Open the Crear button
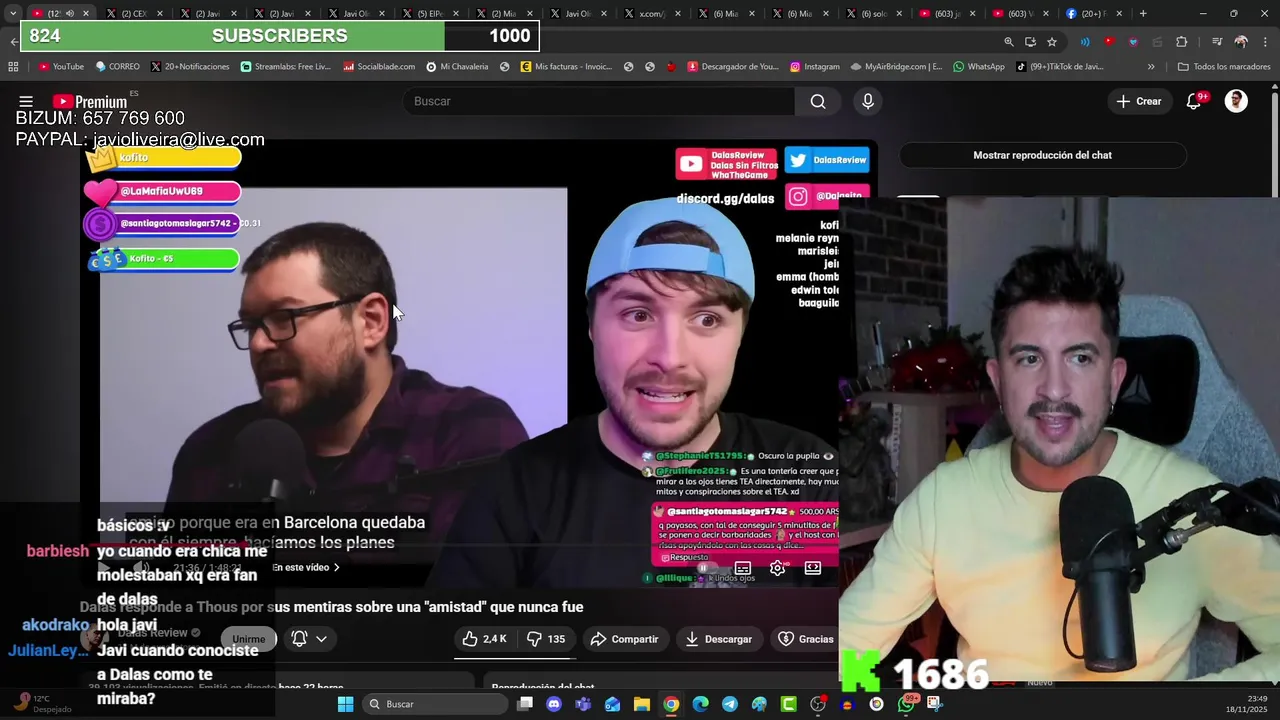This screenshot has height=720, width=1280. click(1139, 101)
